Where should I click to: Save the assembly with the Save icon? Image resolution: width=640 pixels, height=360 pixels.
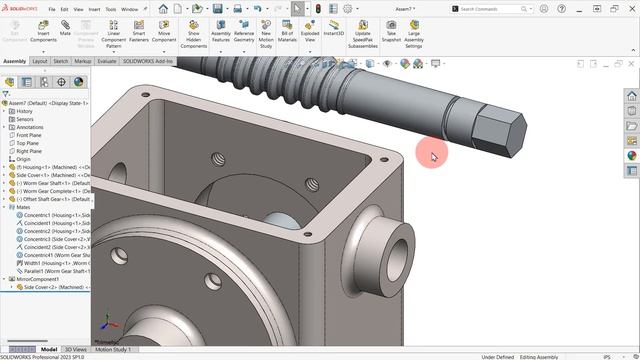[218, 9]
